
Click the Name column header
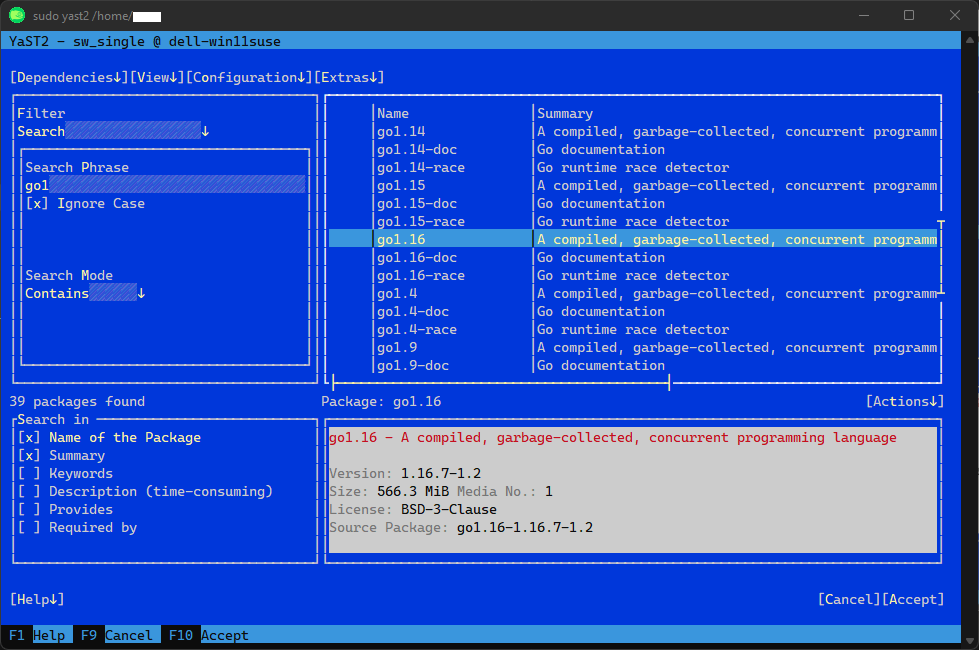click(x=393, y=114)
